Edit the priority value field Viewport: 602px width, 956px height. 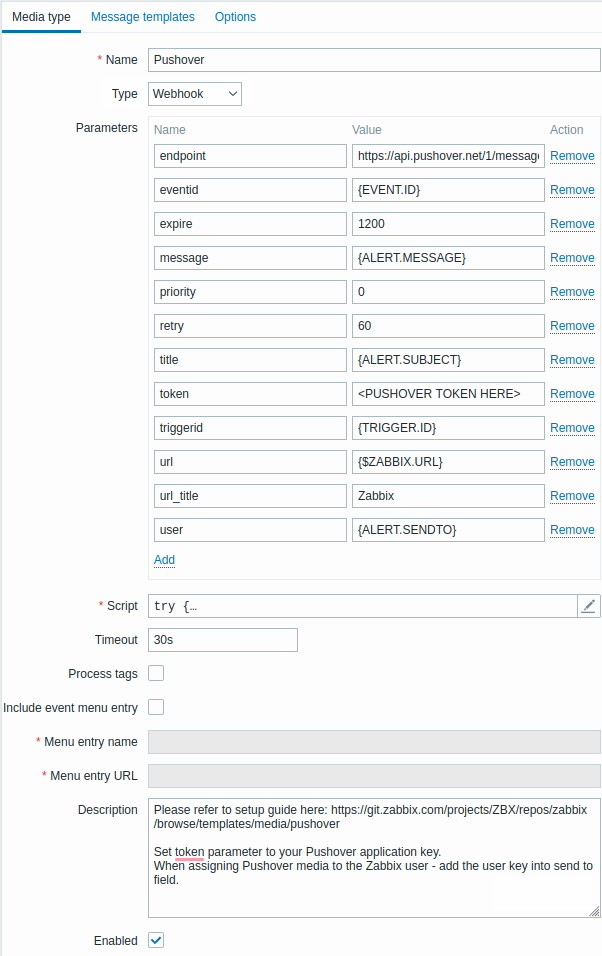448,292
